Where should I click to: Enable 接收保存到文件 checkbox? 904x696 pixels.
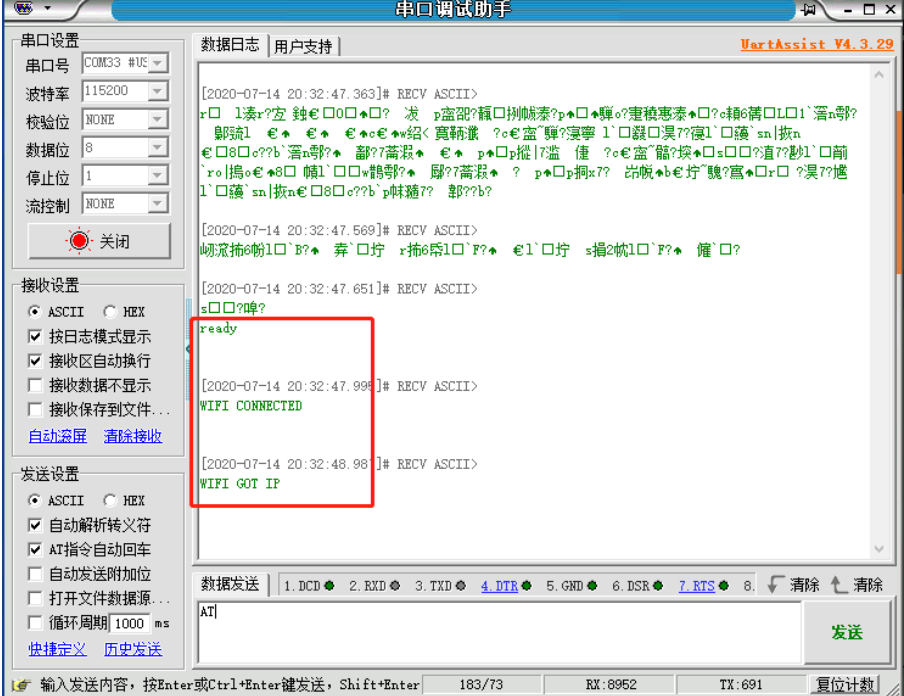tap(36, 410)
